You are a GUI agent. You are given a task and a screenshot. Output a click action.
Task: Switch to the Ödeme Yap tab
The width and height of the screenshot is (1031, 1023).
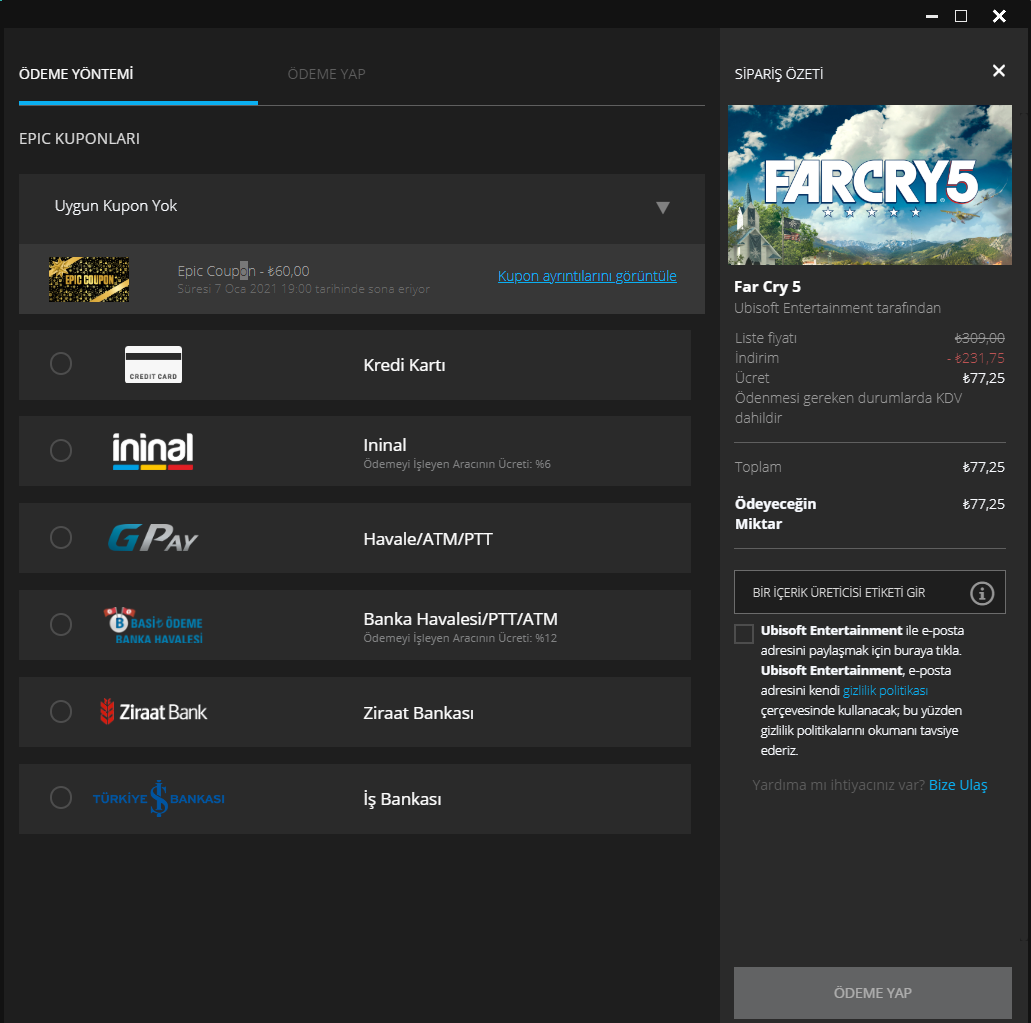tap(326, 74)
